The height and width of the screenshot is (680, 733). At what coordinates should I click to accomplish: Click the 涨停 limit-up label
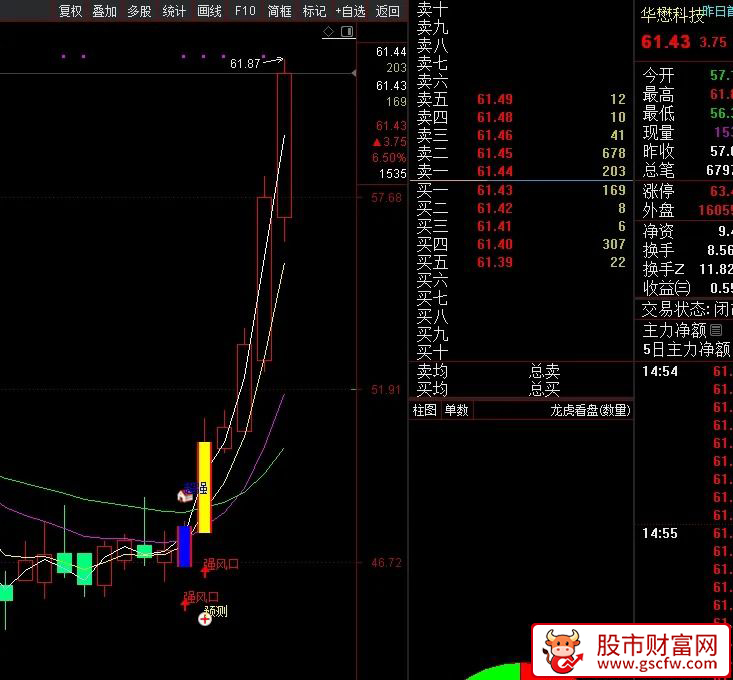click(x=658, y=191)
